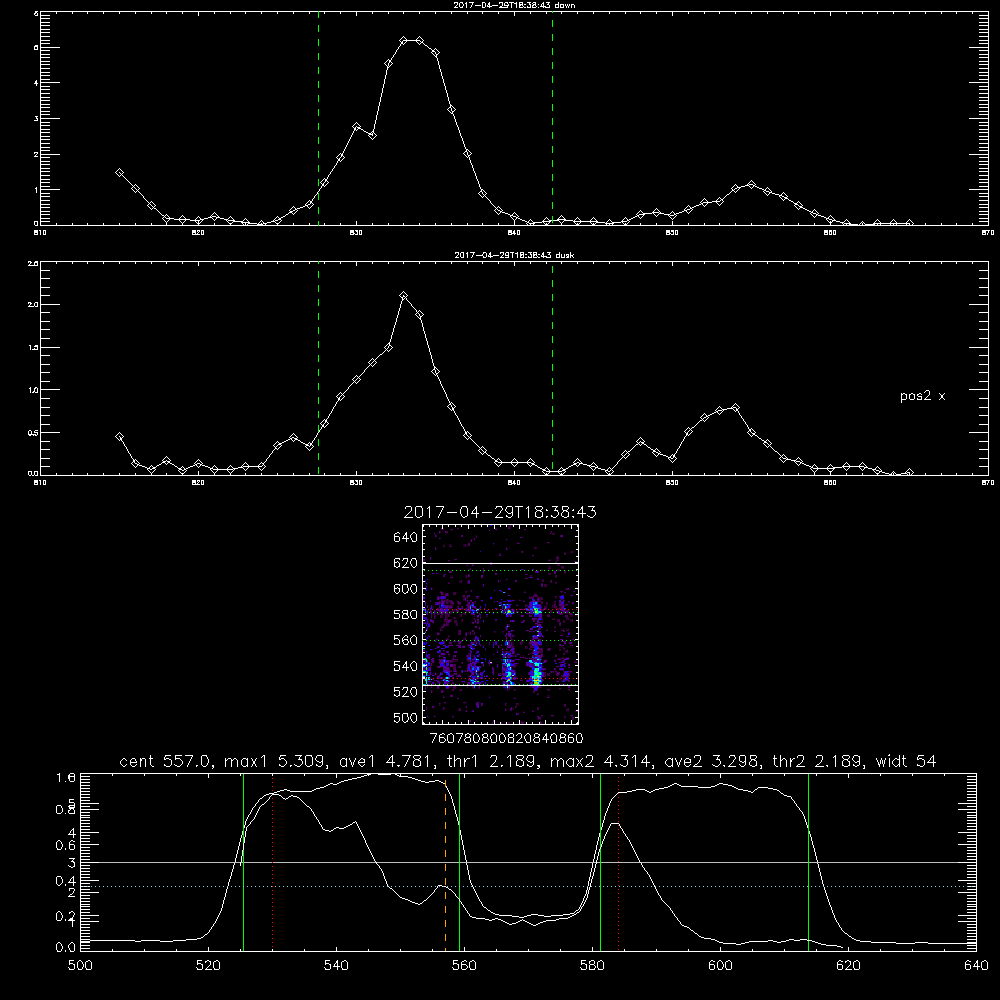Viewport: 1000px width, 1000px height.
Task: Select the solid white horizontal line at level 3
Action: coord(528,862)
